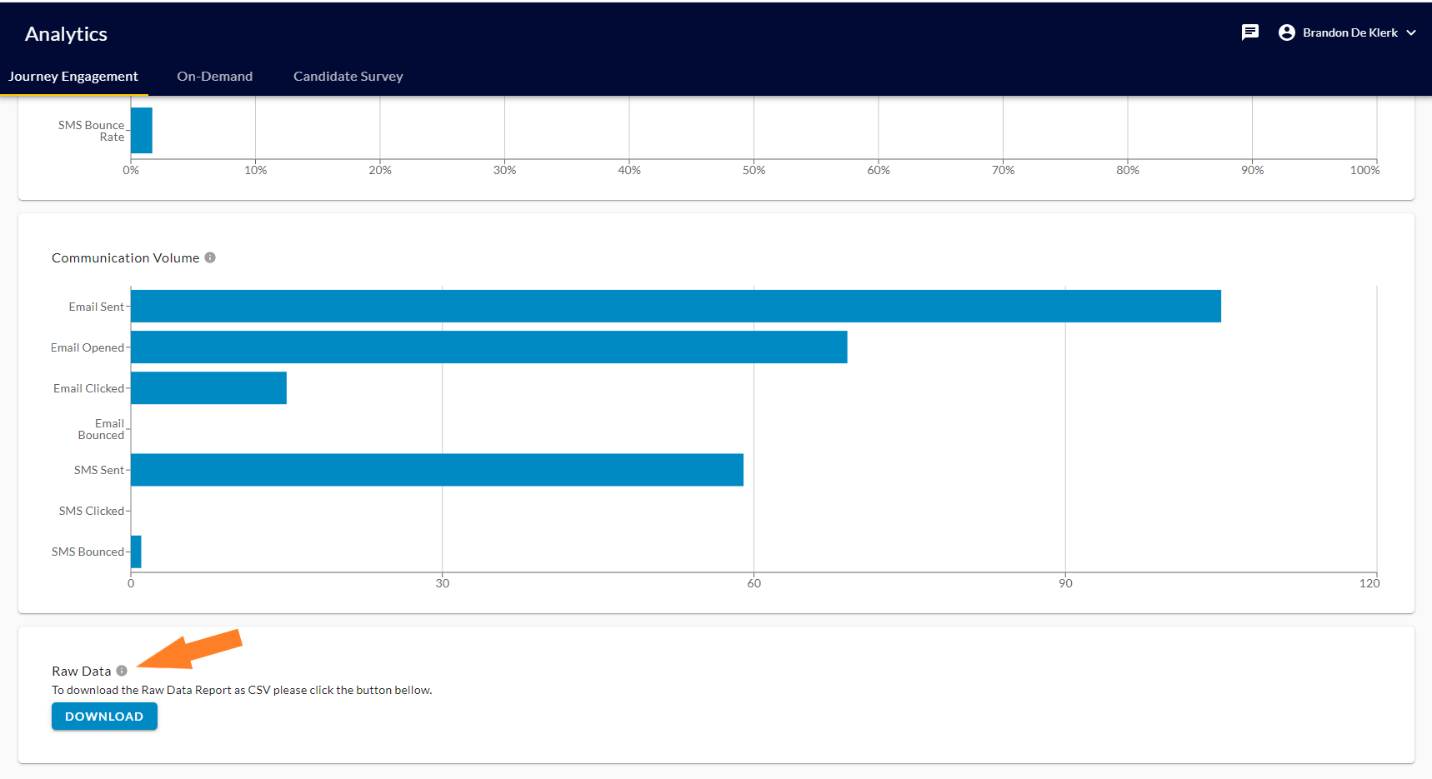This screenshot has height=779, width=1432.
Task: Show info for Communication Volume
Action: click(x=210, y=258)
